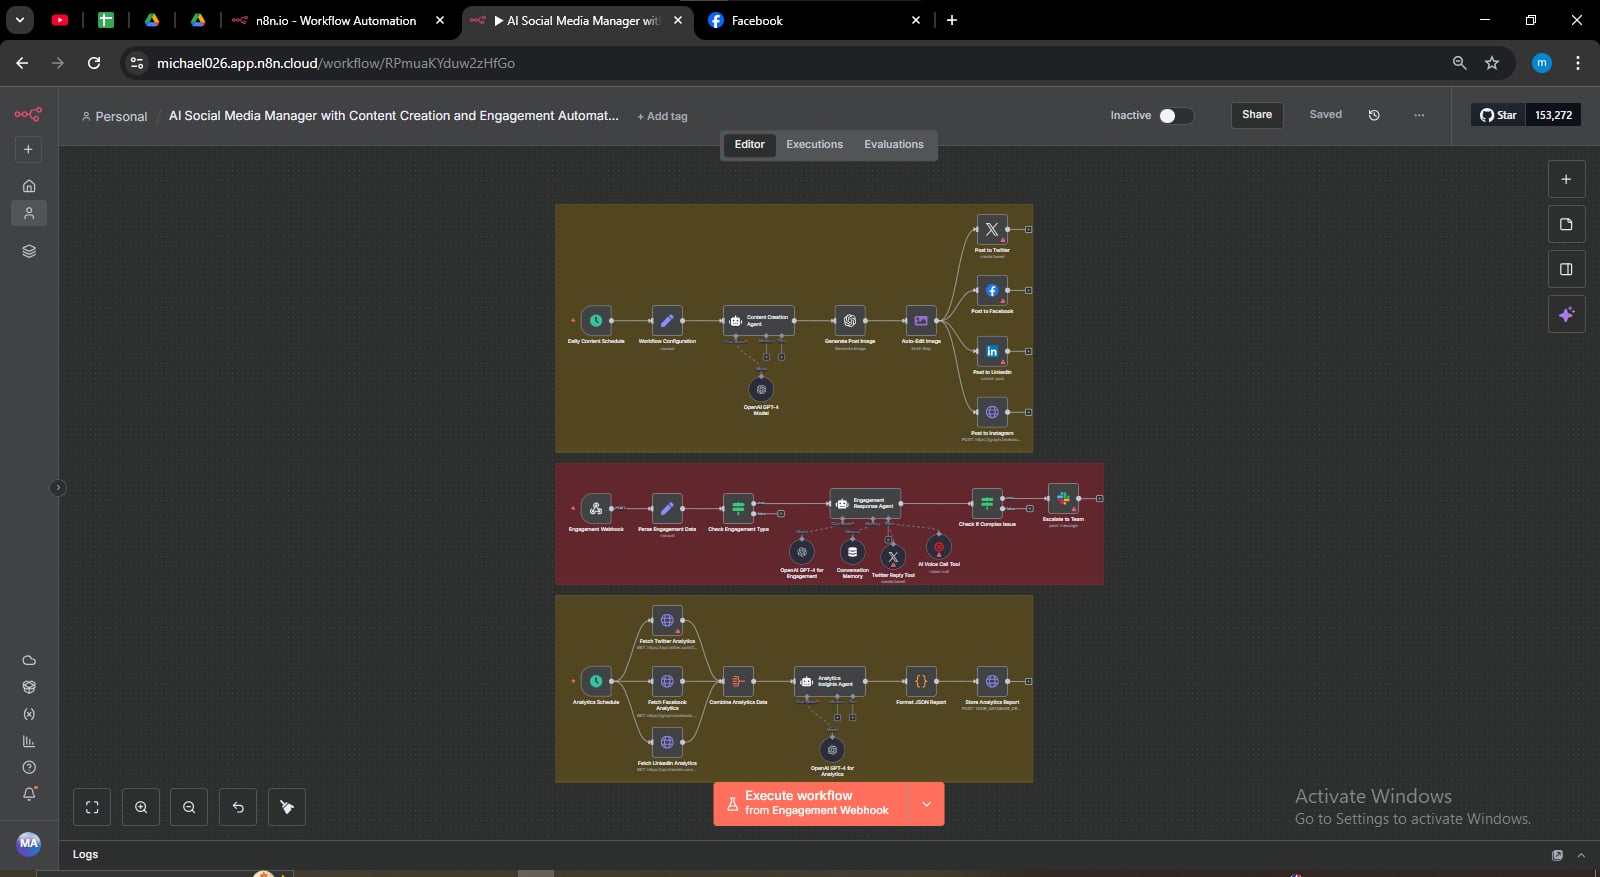Select the Fetch Facebook Analytics node
This screenshot has height=877, width=1600.
pyautogui.click(x=667, y=682)
